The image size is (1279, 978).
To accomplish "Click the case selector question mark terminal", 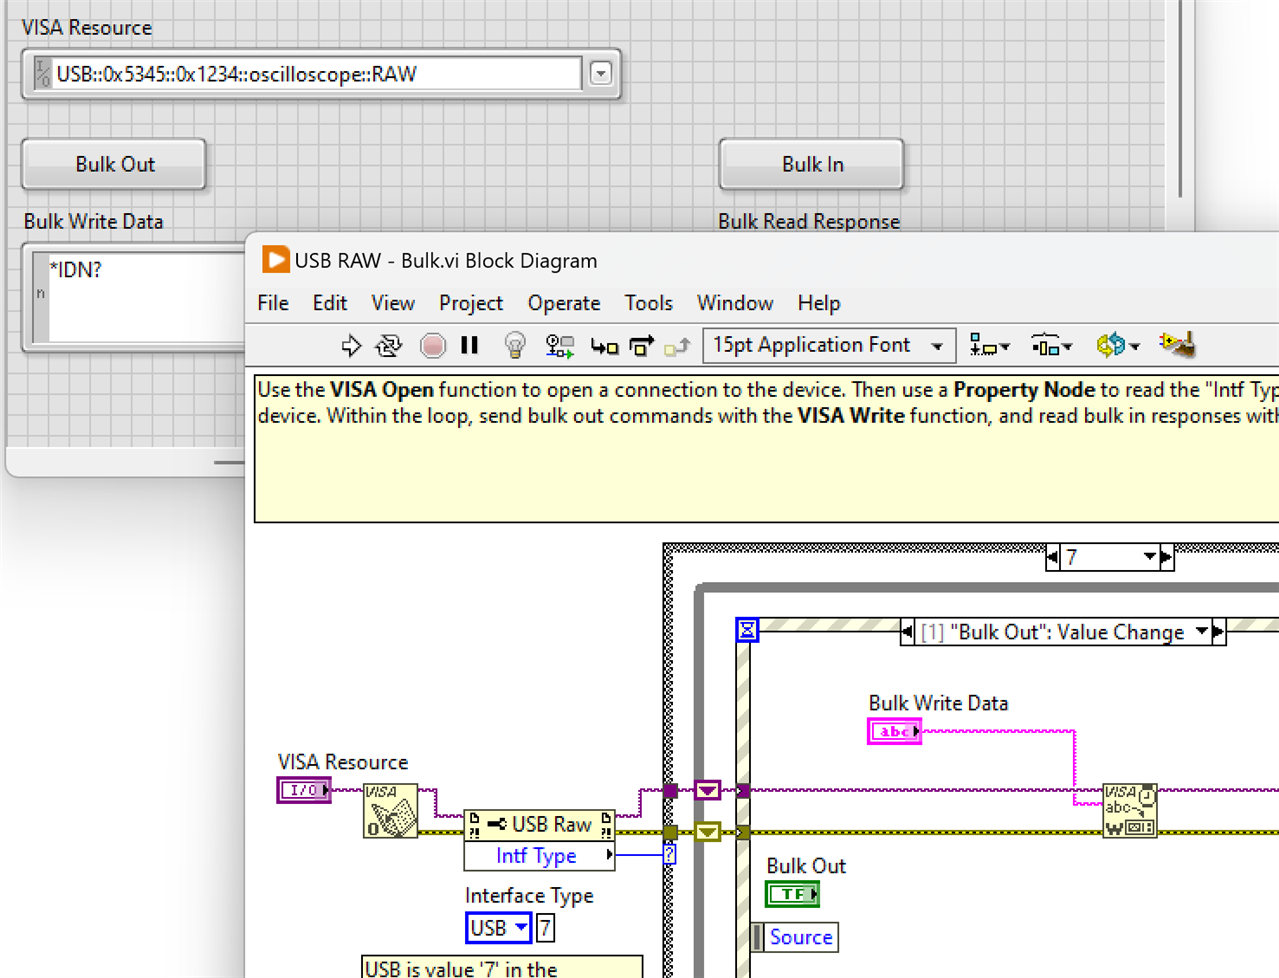I will coord(669,854).
